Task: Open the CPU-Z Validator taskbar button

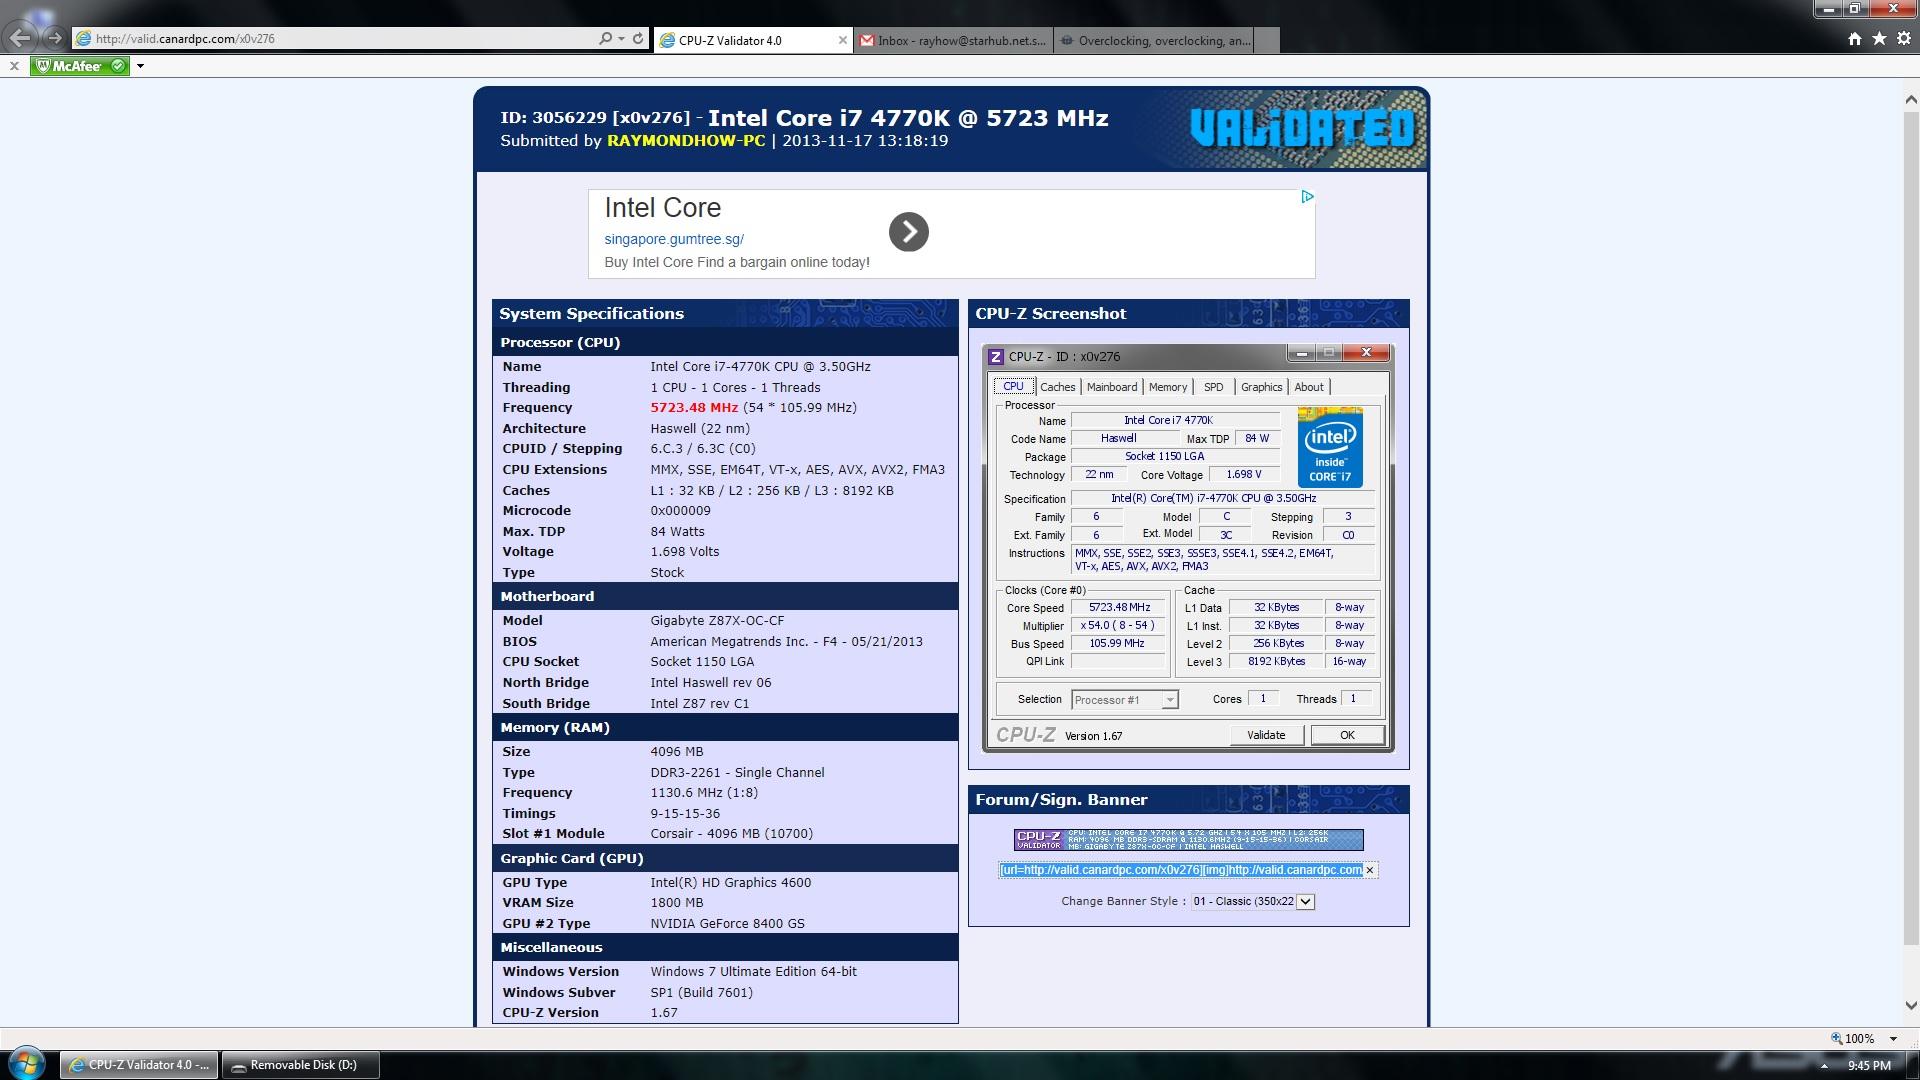Action: 138,1065
